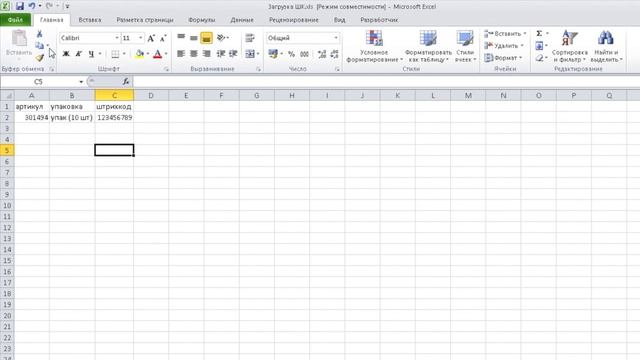Open the Calibri font name dropdown

117,38
